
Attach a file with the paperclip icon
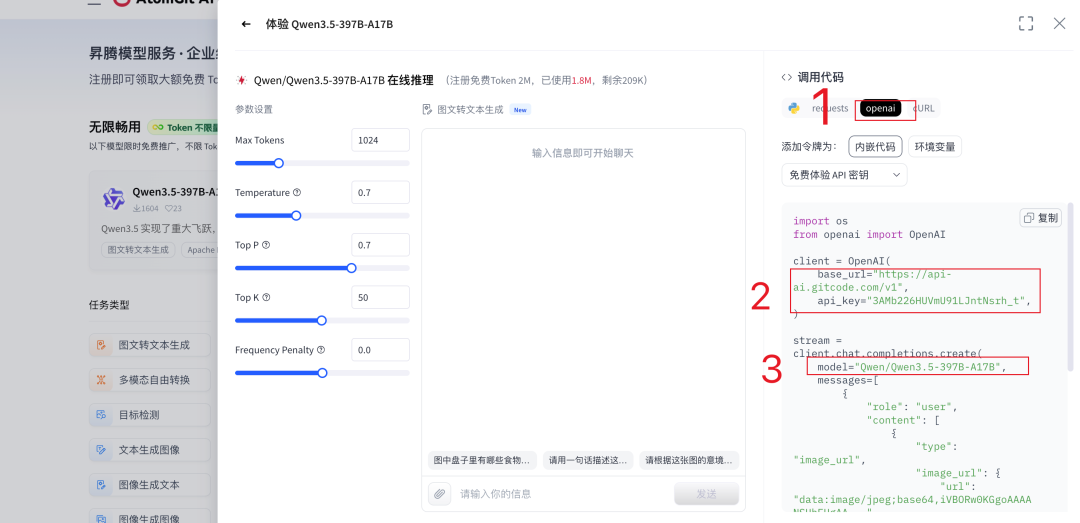[x=439, y=493]
